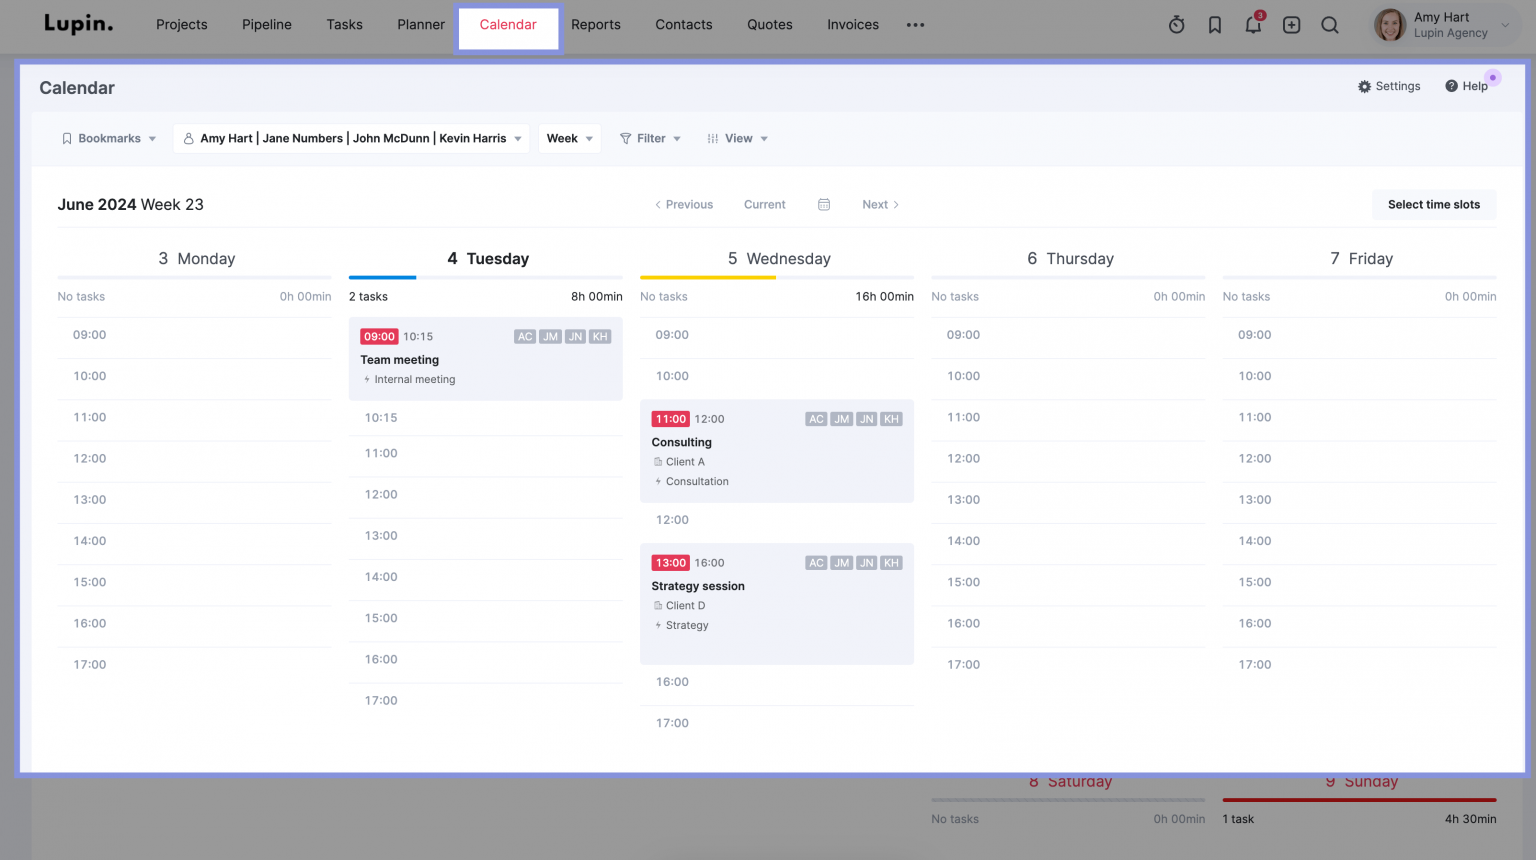1536x860 pixels.
Task: Open calendar Settings with the gear icon
Action: (1389, 86)
